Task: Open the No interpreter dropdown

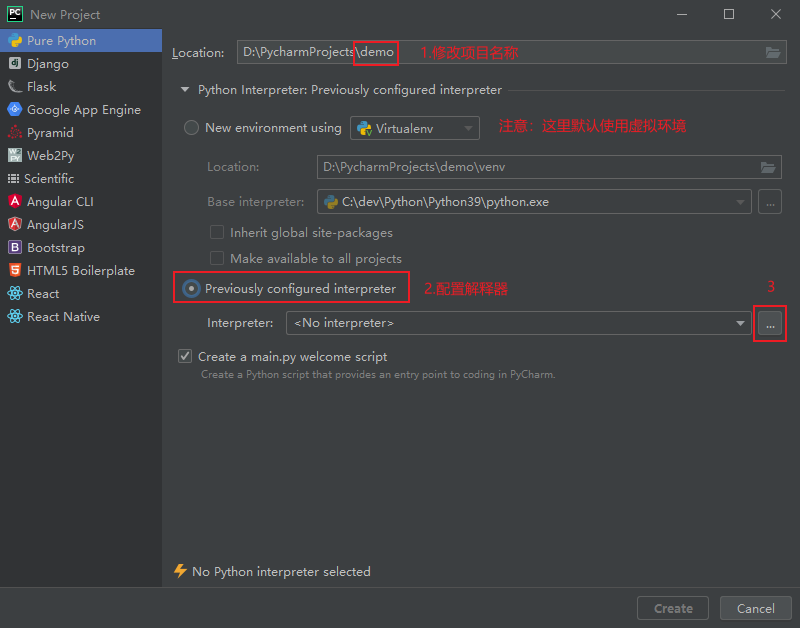Action: (x=518, y=323)
